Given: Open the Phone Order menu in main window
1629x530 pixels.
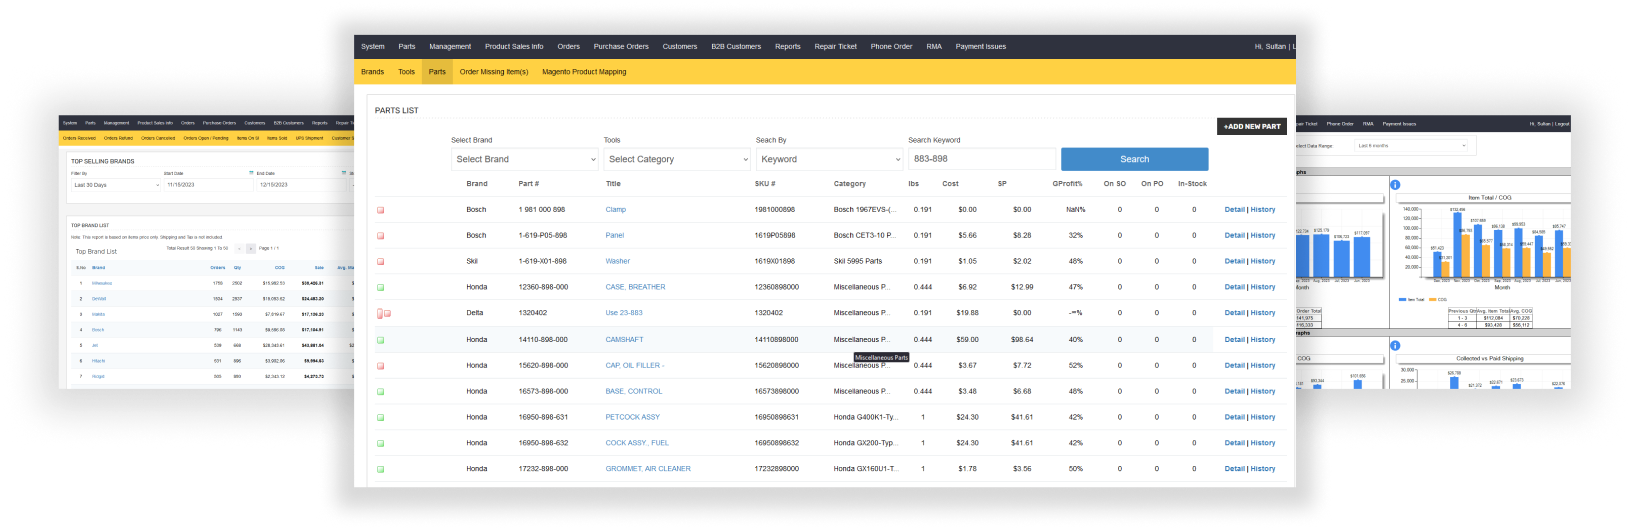Looking at the screenshot, I should (891, 46).
